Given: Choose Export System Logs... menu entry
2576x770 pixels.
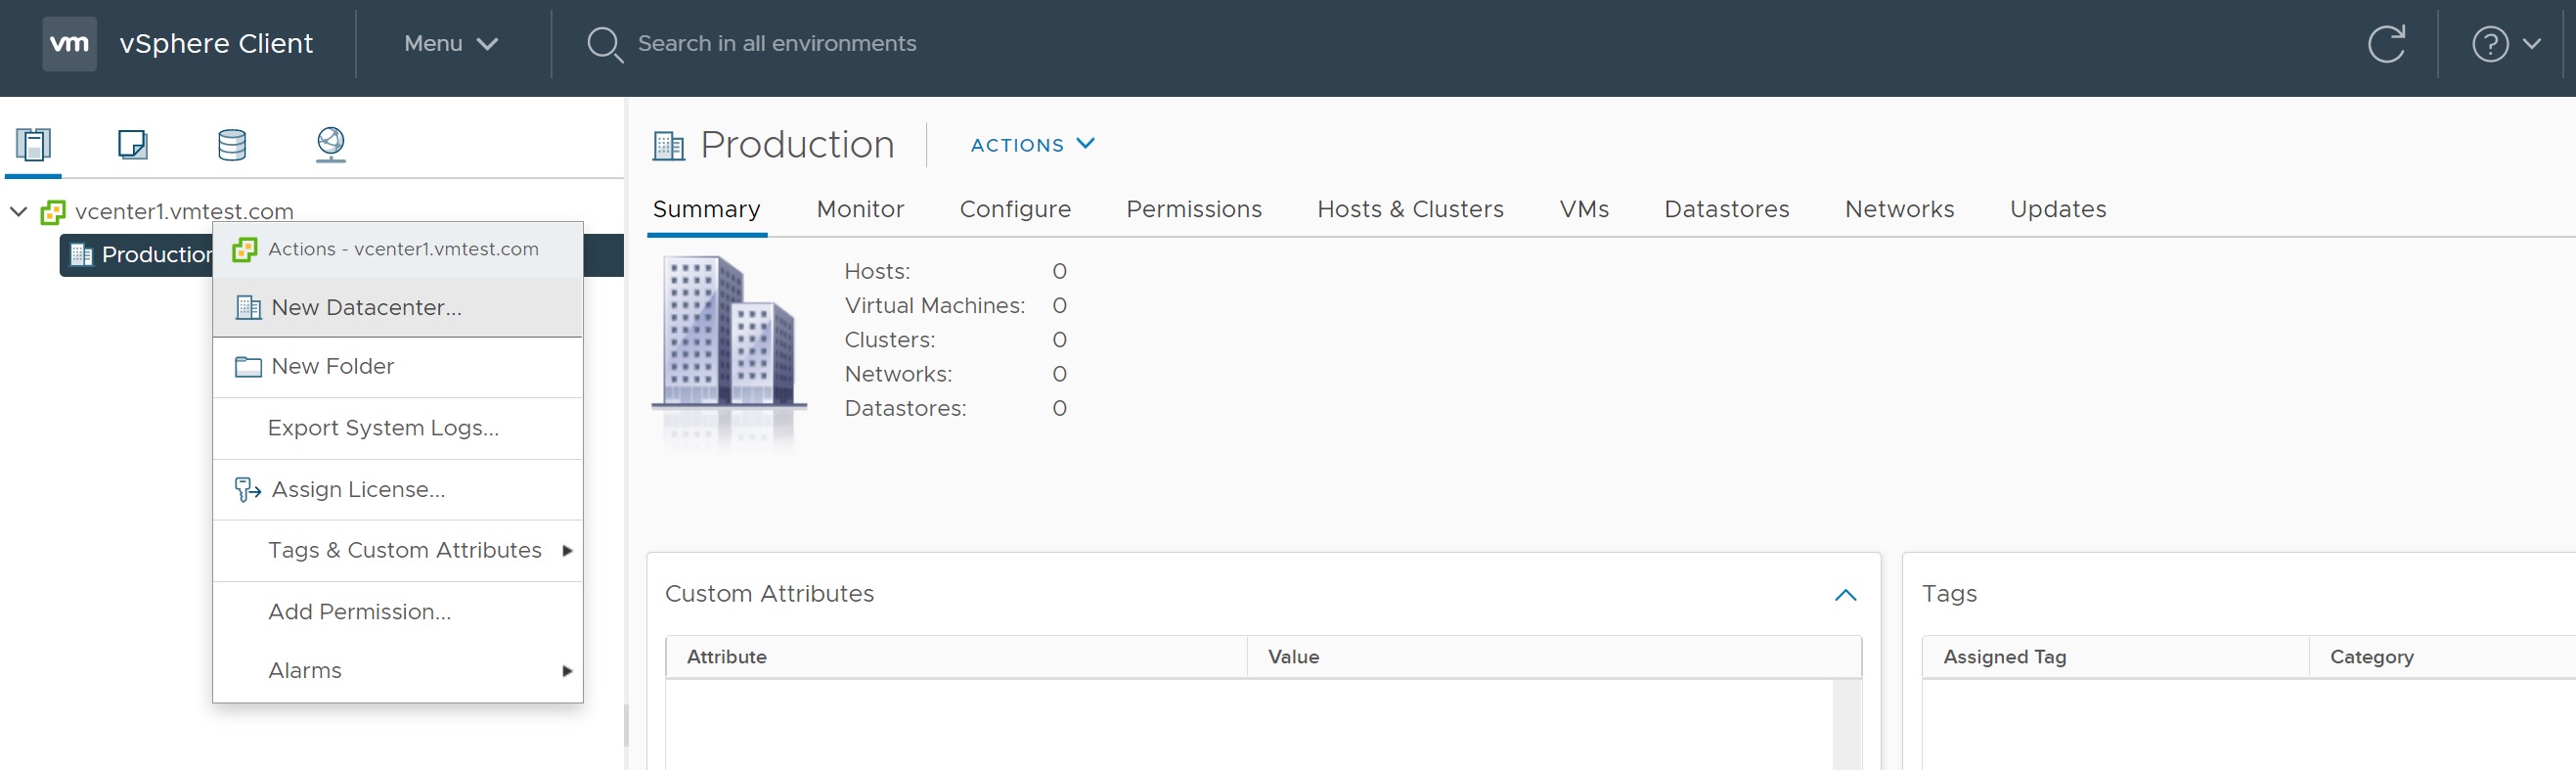Looking at the screenshot, I should tap(398, 428).
